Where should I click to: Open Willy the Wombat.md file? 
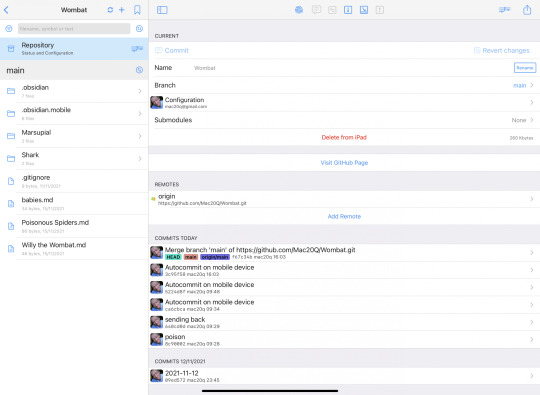[x=74, y=248]
